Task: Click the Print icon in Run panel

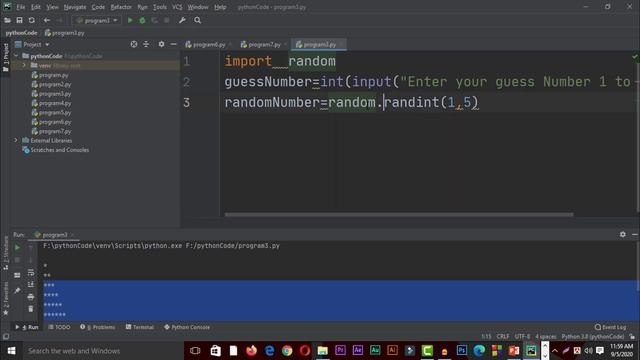Action: pyautogui.click(x=31, y=297)
